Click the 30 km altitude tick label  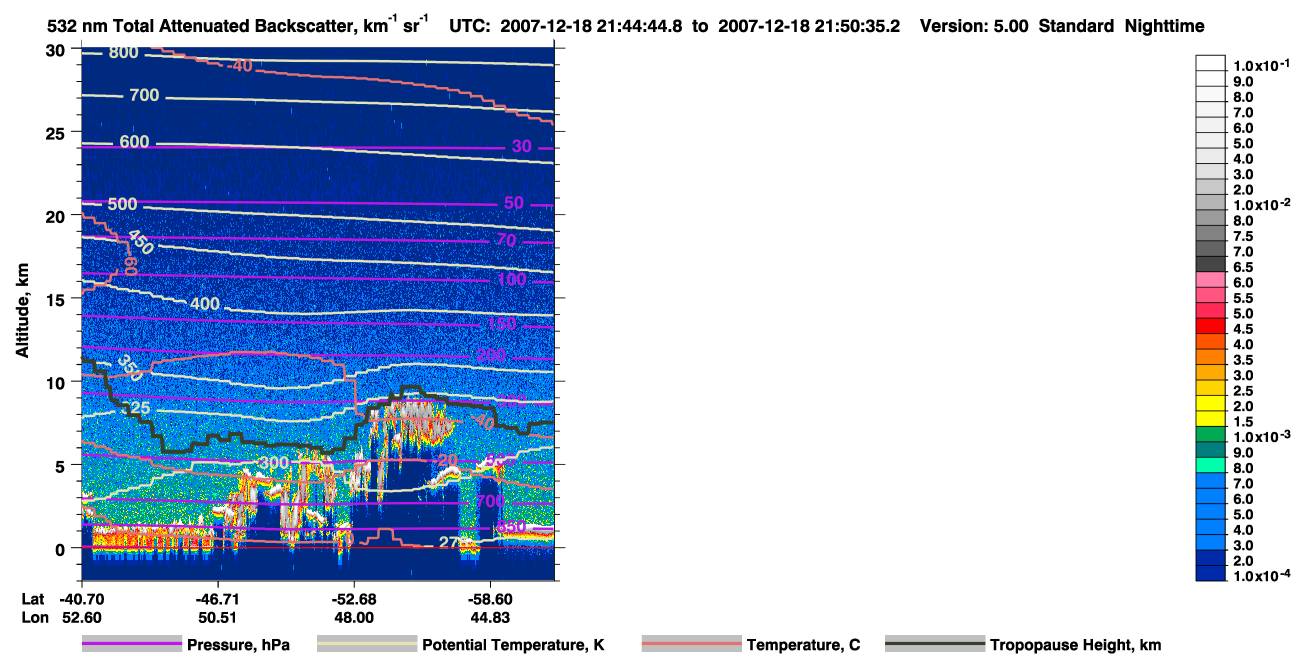click(56, 49)
